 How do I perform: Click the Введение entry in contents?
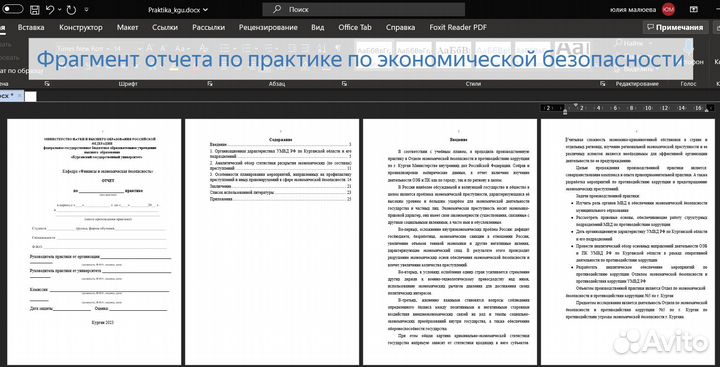pyautogui.click(x=281, y=145)
